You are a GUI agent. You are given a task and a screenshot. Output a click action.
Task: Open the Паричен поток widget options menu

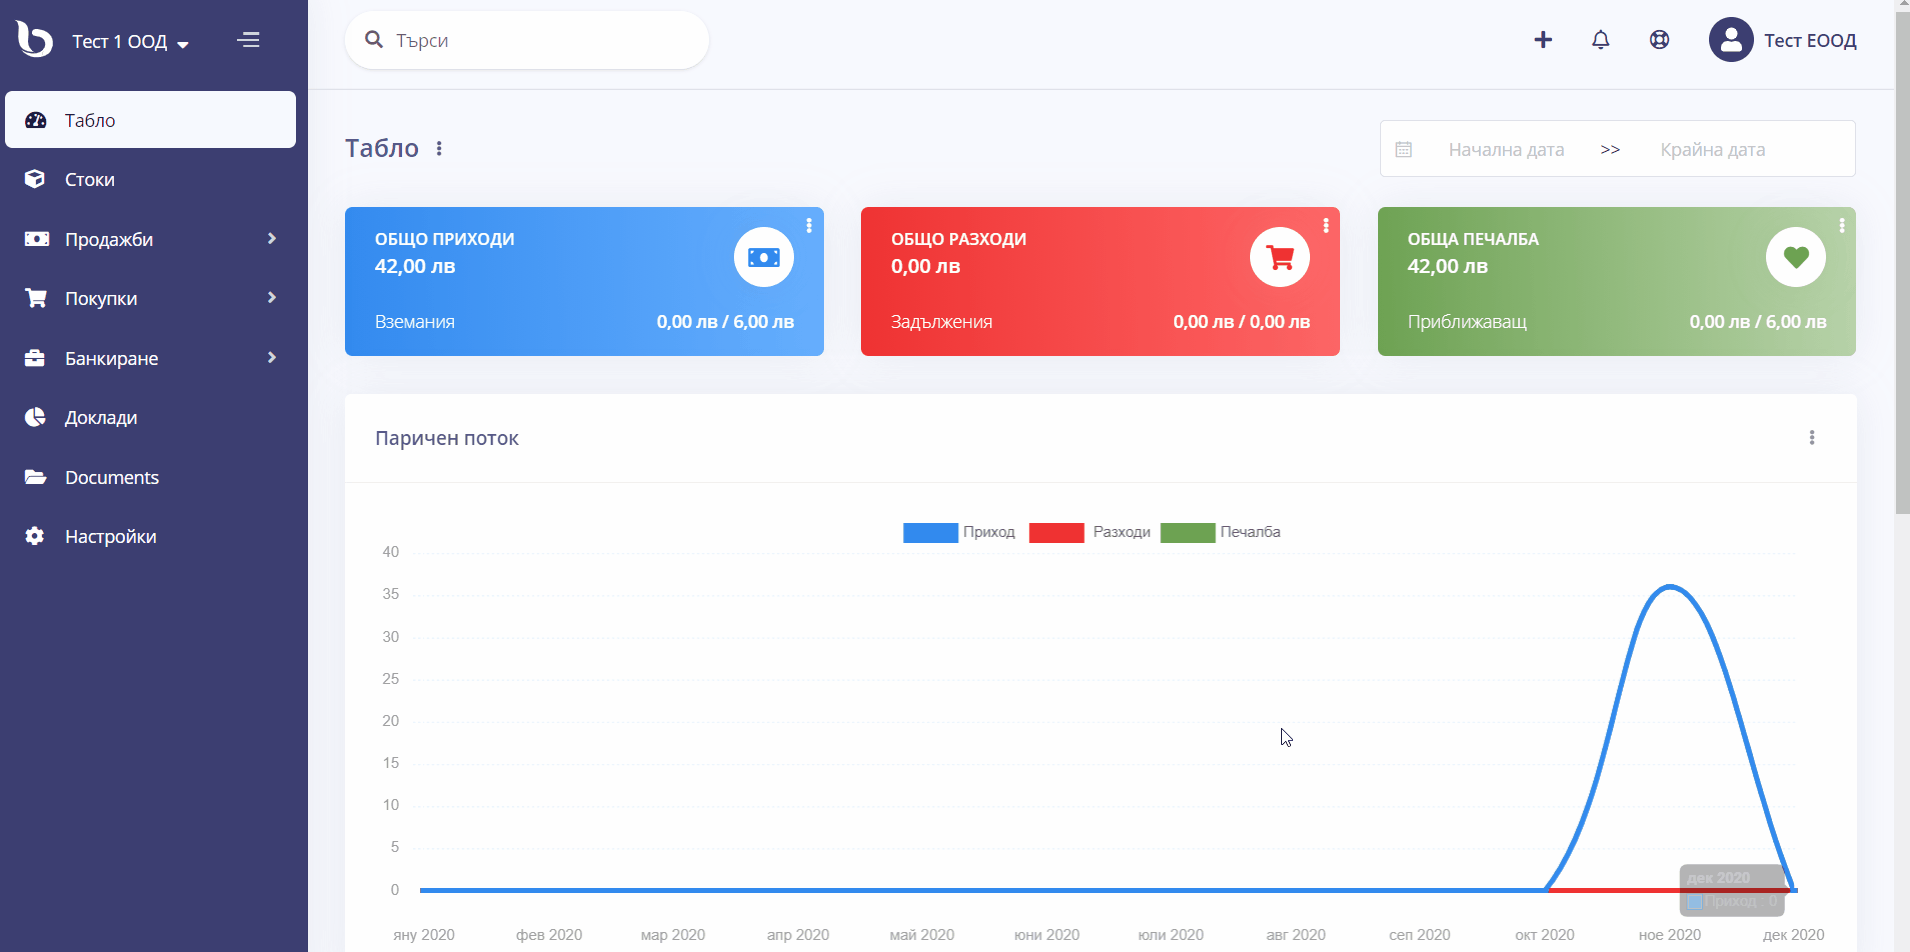point(1812,437)
